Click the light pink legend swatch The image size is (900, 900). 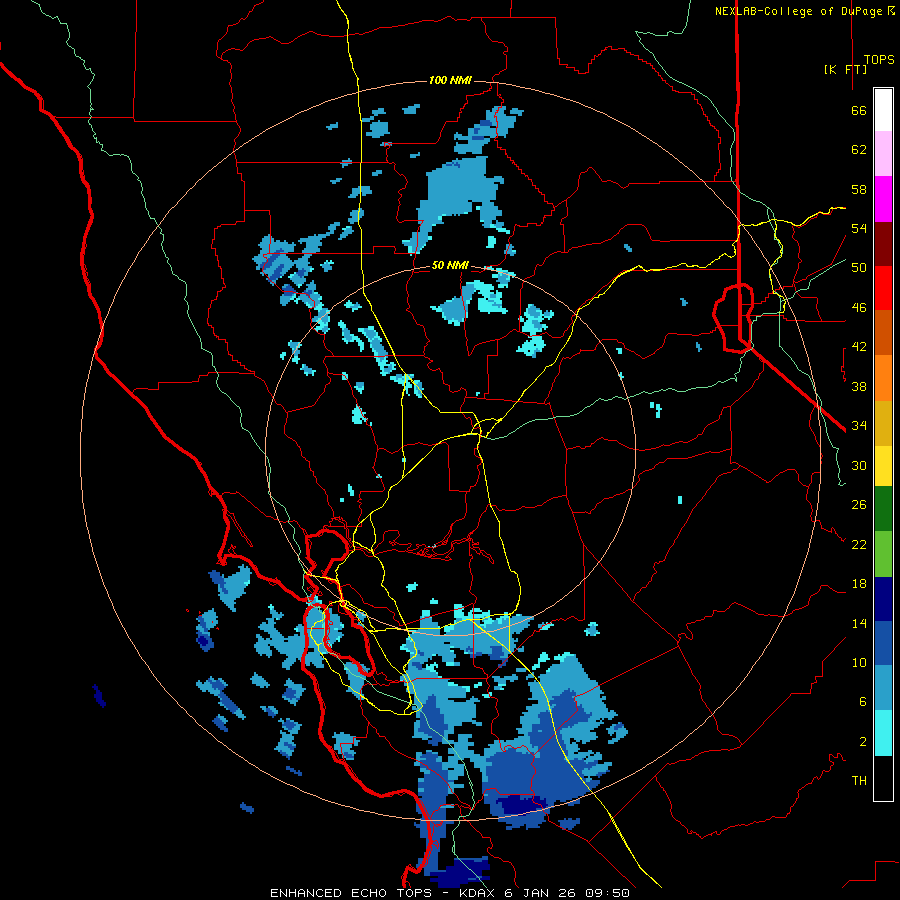(x=883, y=154)
